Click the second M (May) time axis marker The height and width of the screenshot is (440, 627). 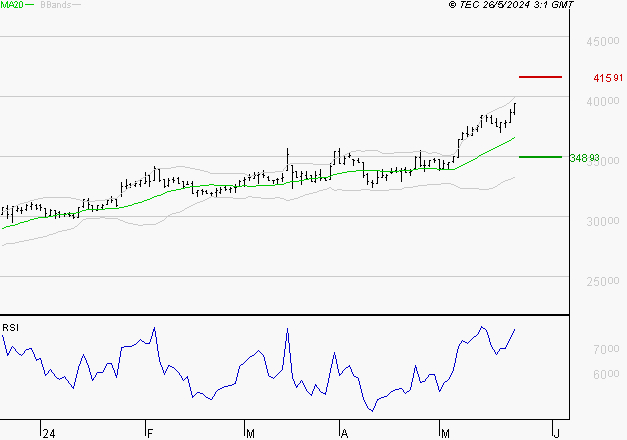(x=445, y=434)
